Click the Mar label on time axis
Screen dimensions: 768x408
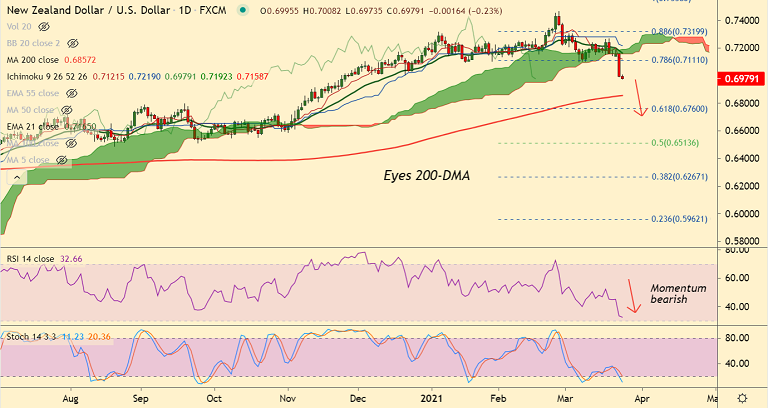tap(565, 399)
